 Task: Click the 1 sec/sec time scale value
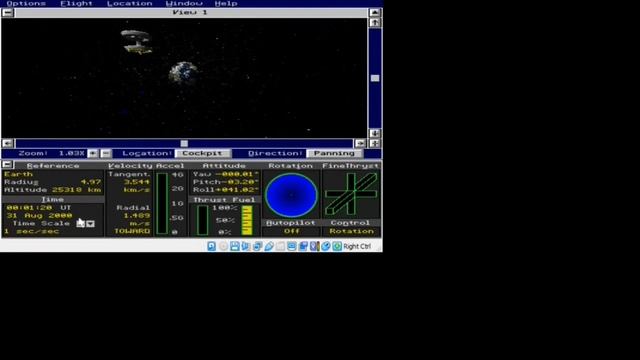(x=32, y=231)
